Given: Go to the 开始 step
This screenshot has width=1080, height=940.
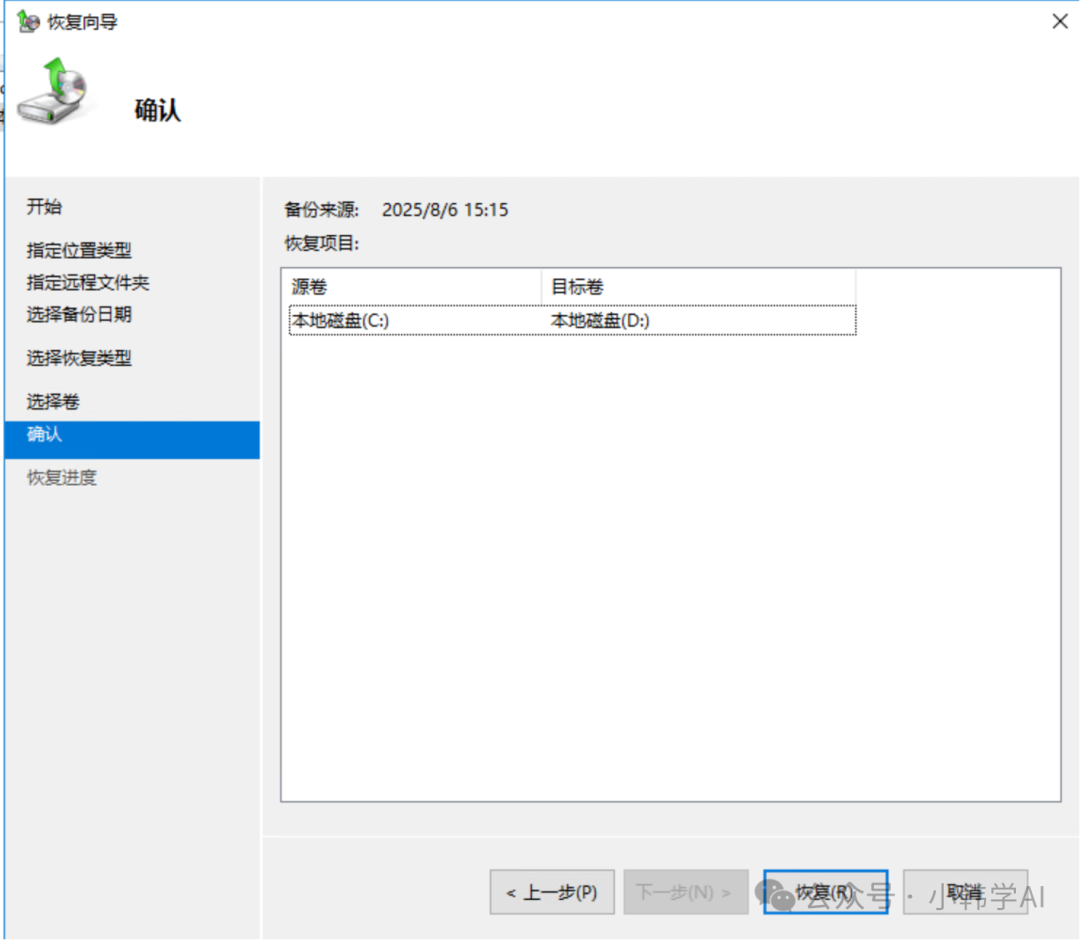Looking at the screenshot, I should pos(44,207).
